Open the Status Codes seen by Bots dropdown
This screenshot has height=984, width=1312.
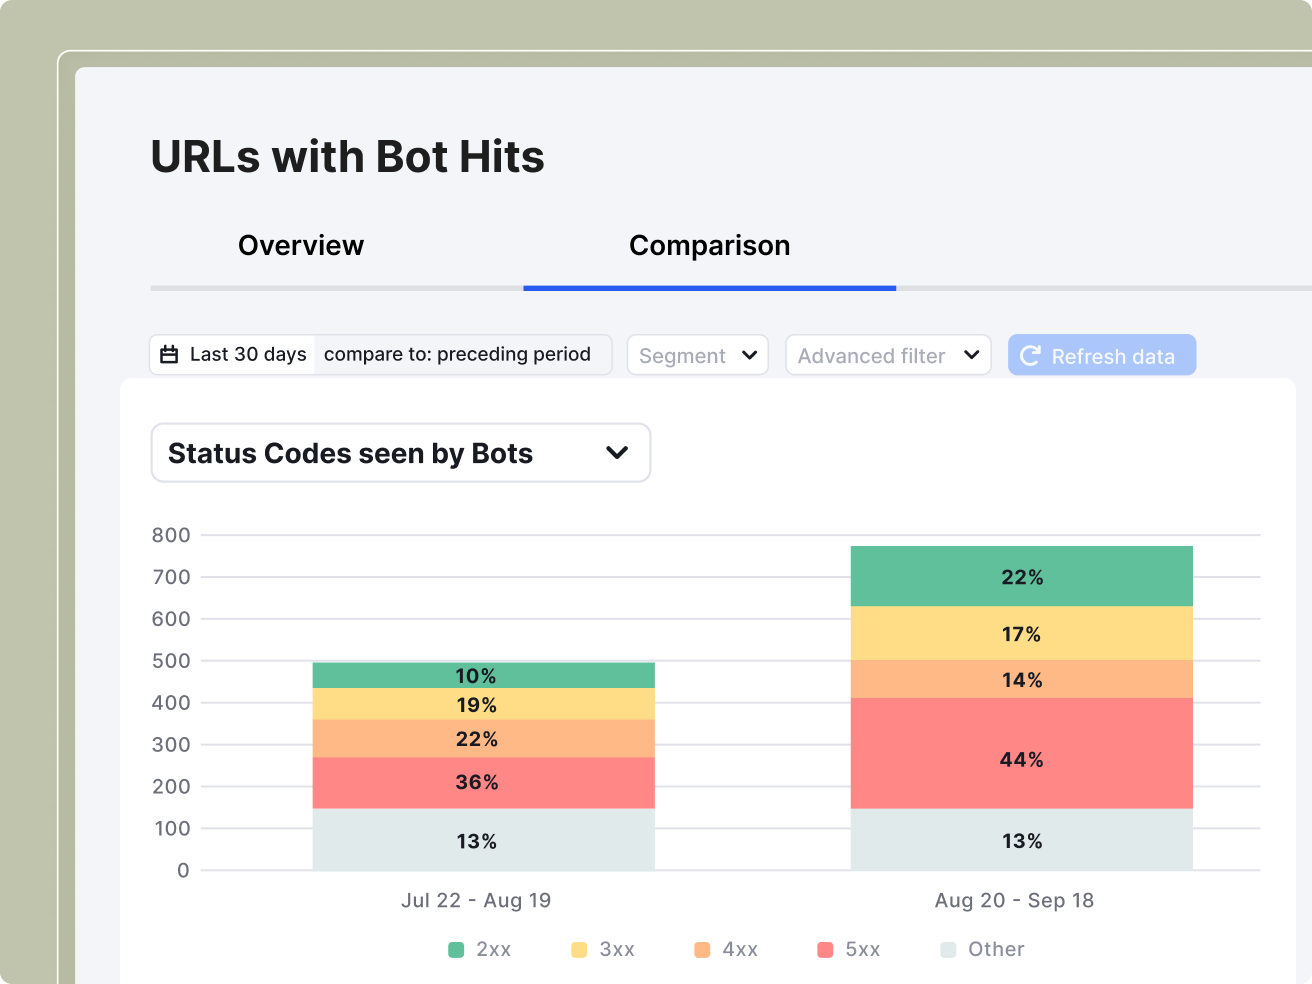click(400, 453)
